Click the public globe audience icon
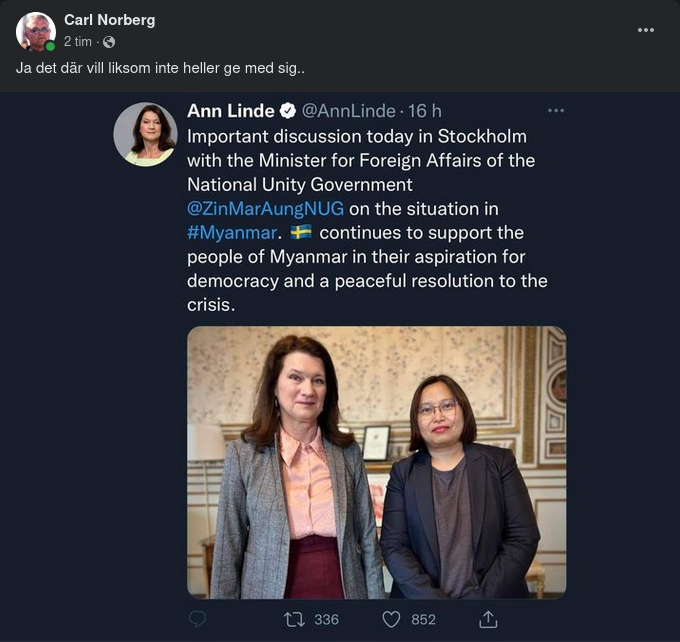680x642 pixels. click(x=109, y=42)
